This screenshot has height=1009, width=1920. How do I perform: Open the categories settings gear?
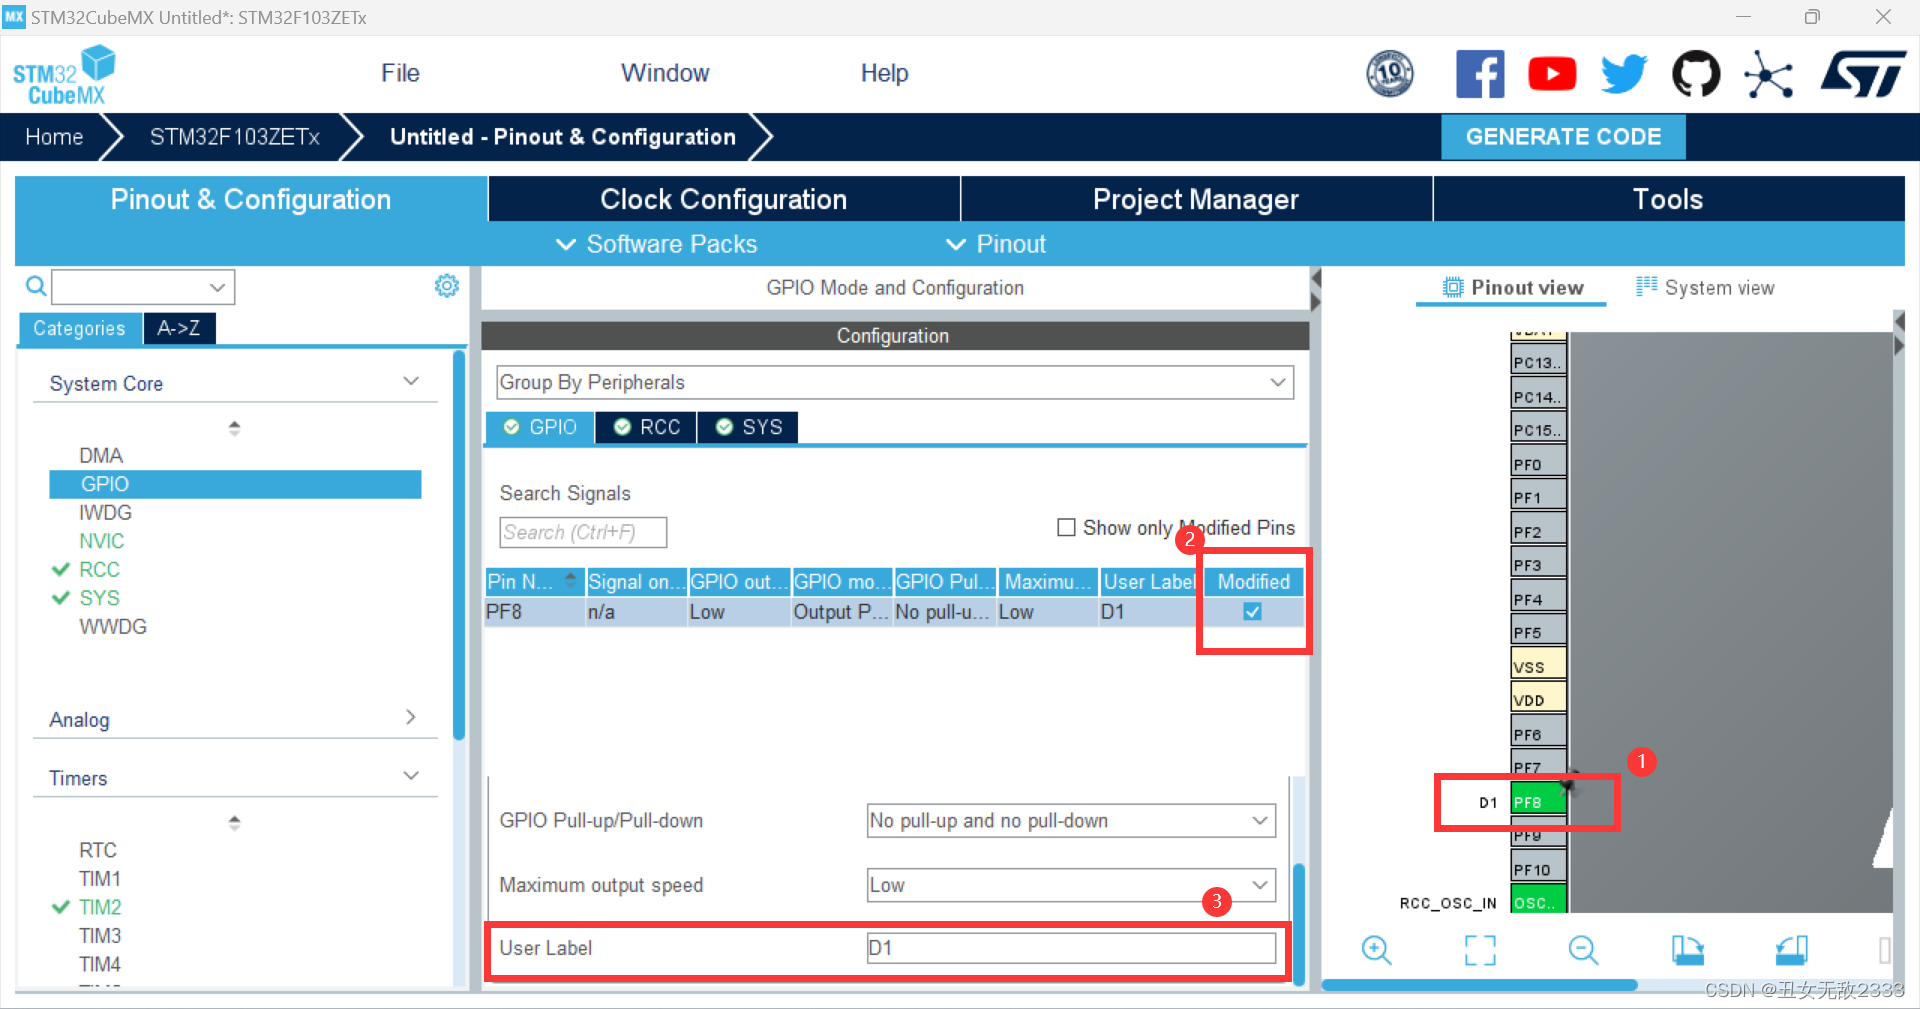coord(447,286)
